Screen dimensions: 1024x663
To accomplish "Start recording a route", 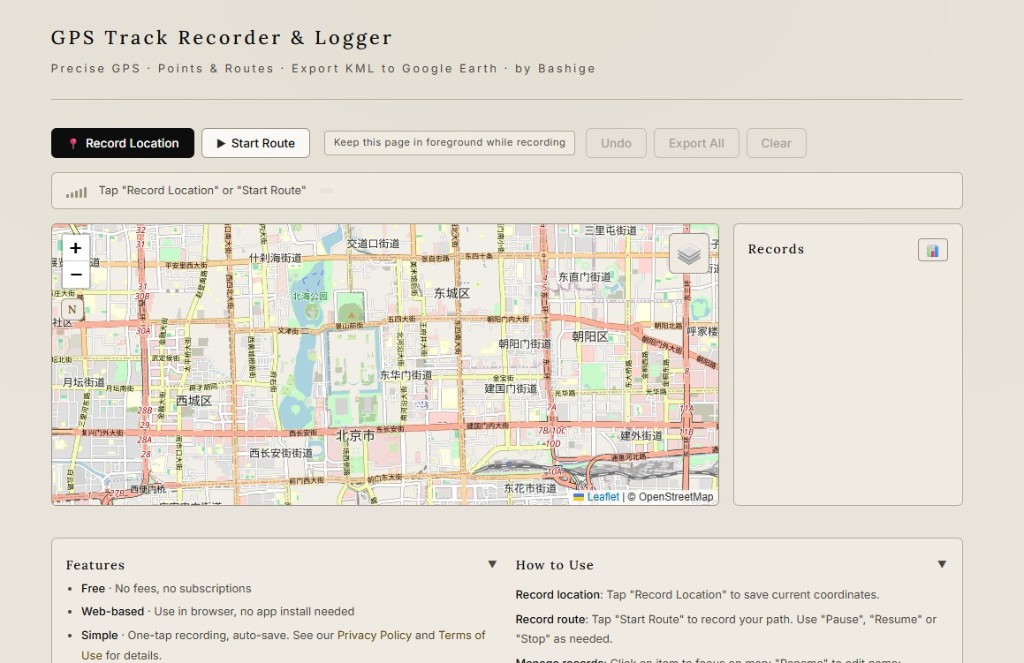I will 255,143.
